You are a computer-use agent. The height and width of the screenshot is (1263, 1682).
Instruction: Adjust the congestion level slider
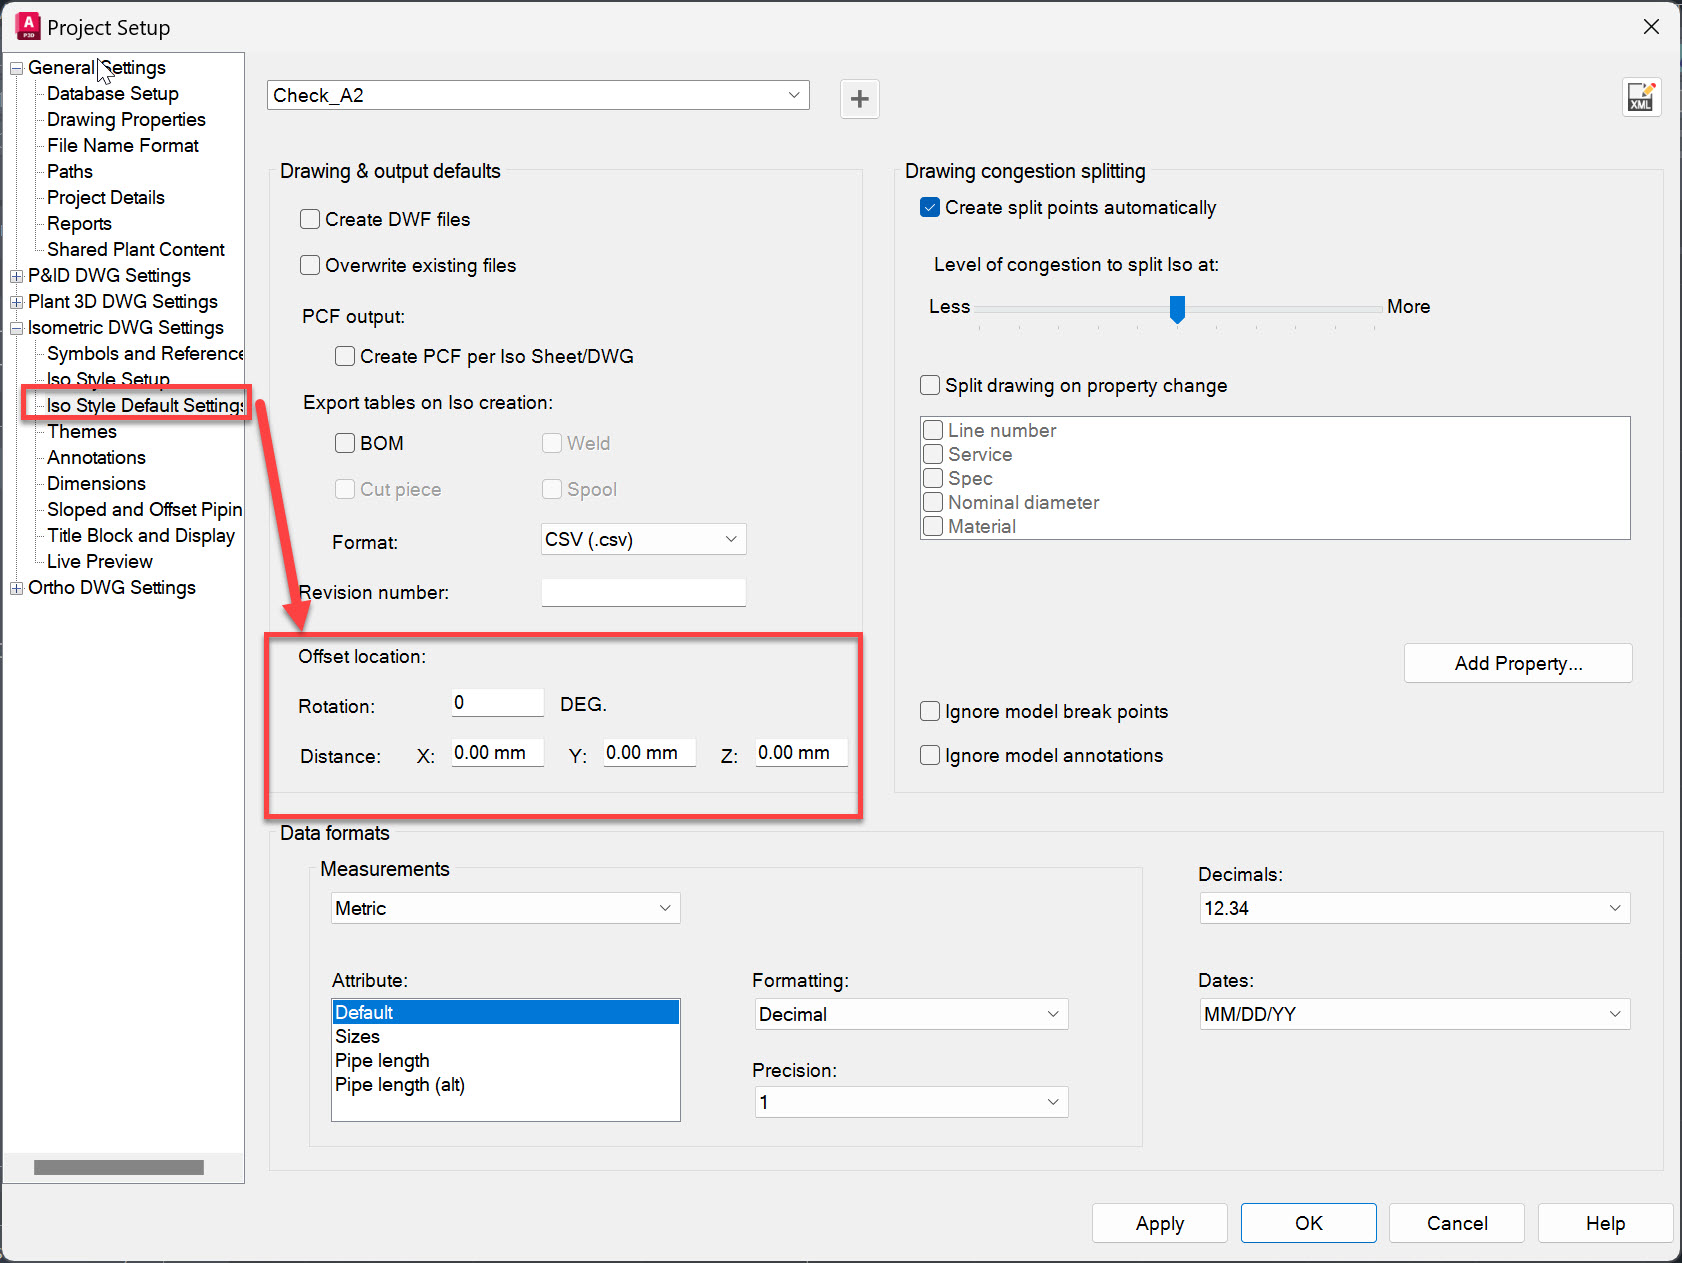coord(1176,310)
